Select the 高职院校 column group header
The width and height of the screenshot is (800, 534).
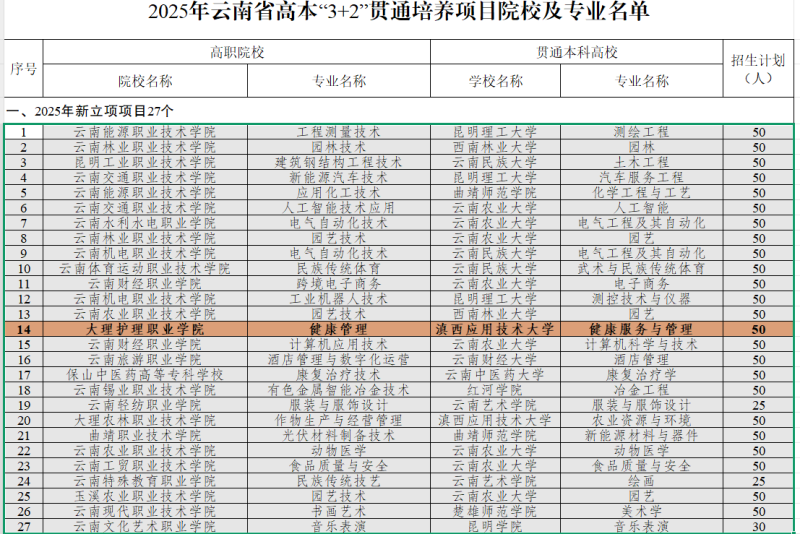[x=236, y=52]
